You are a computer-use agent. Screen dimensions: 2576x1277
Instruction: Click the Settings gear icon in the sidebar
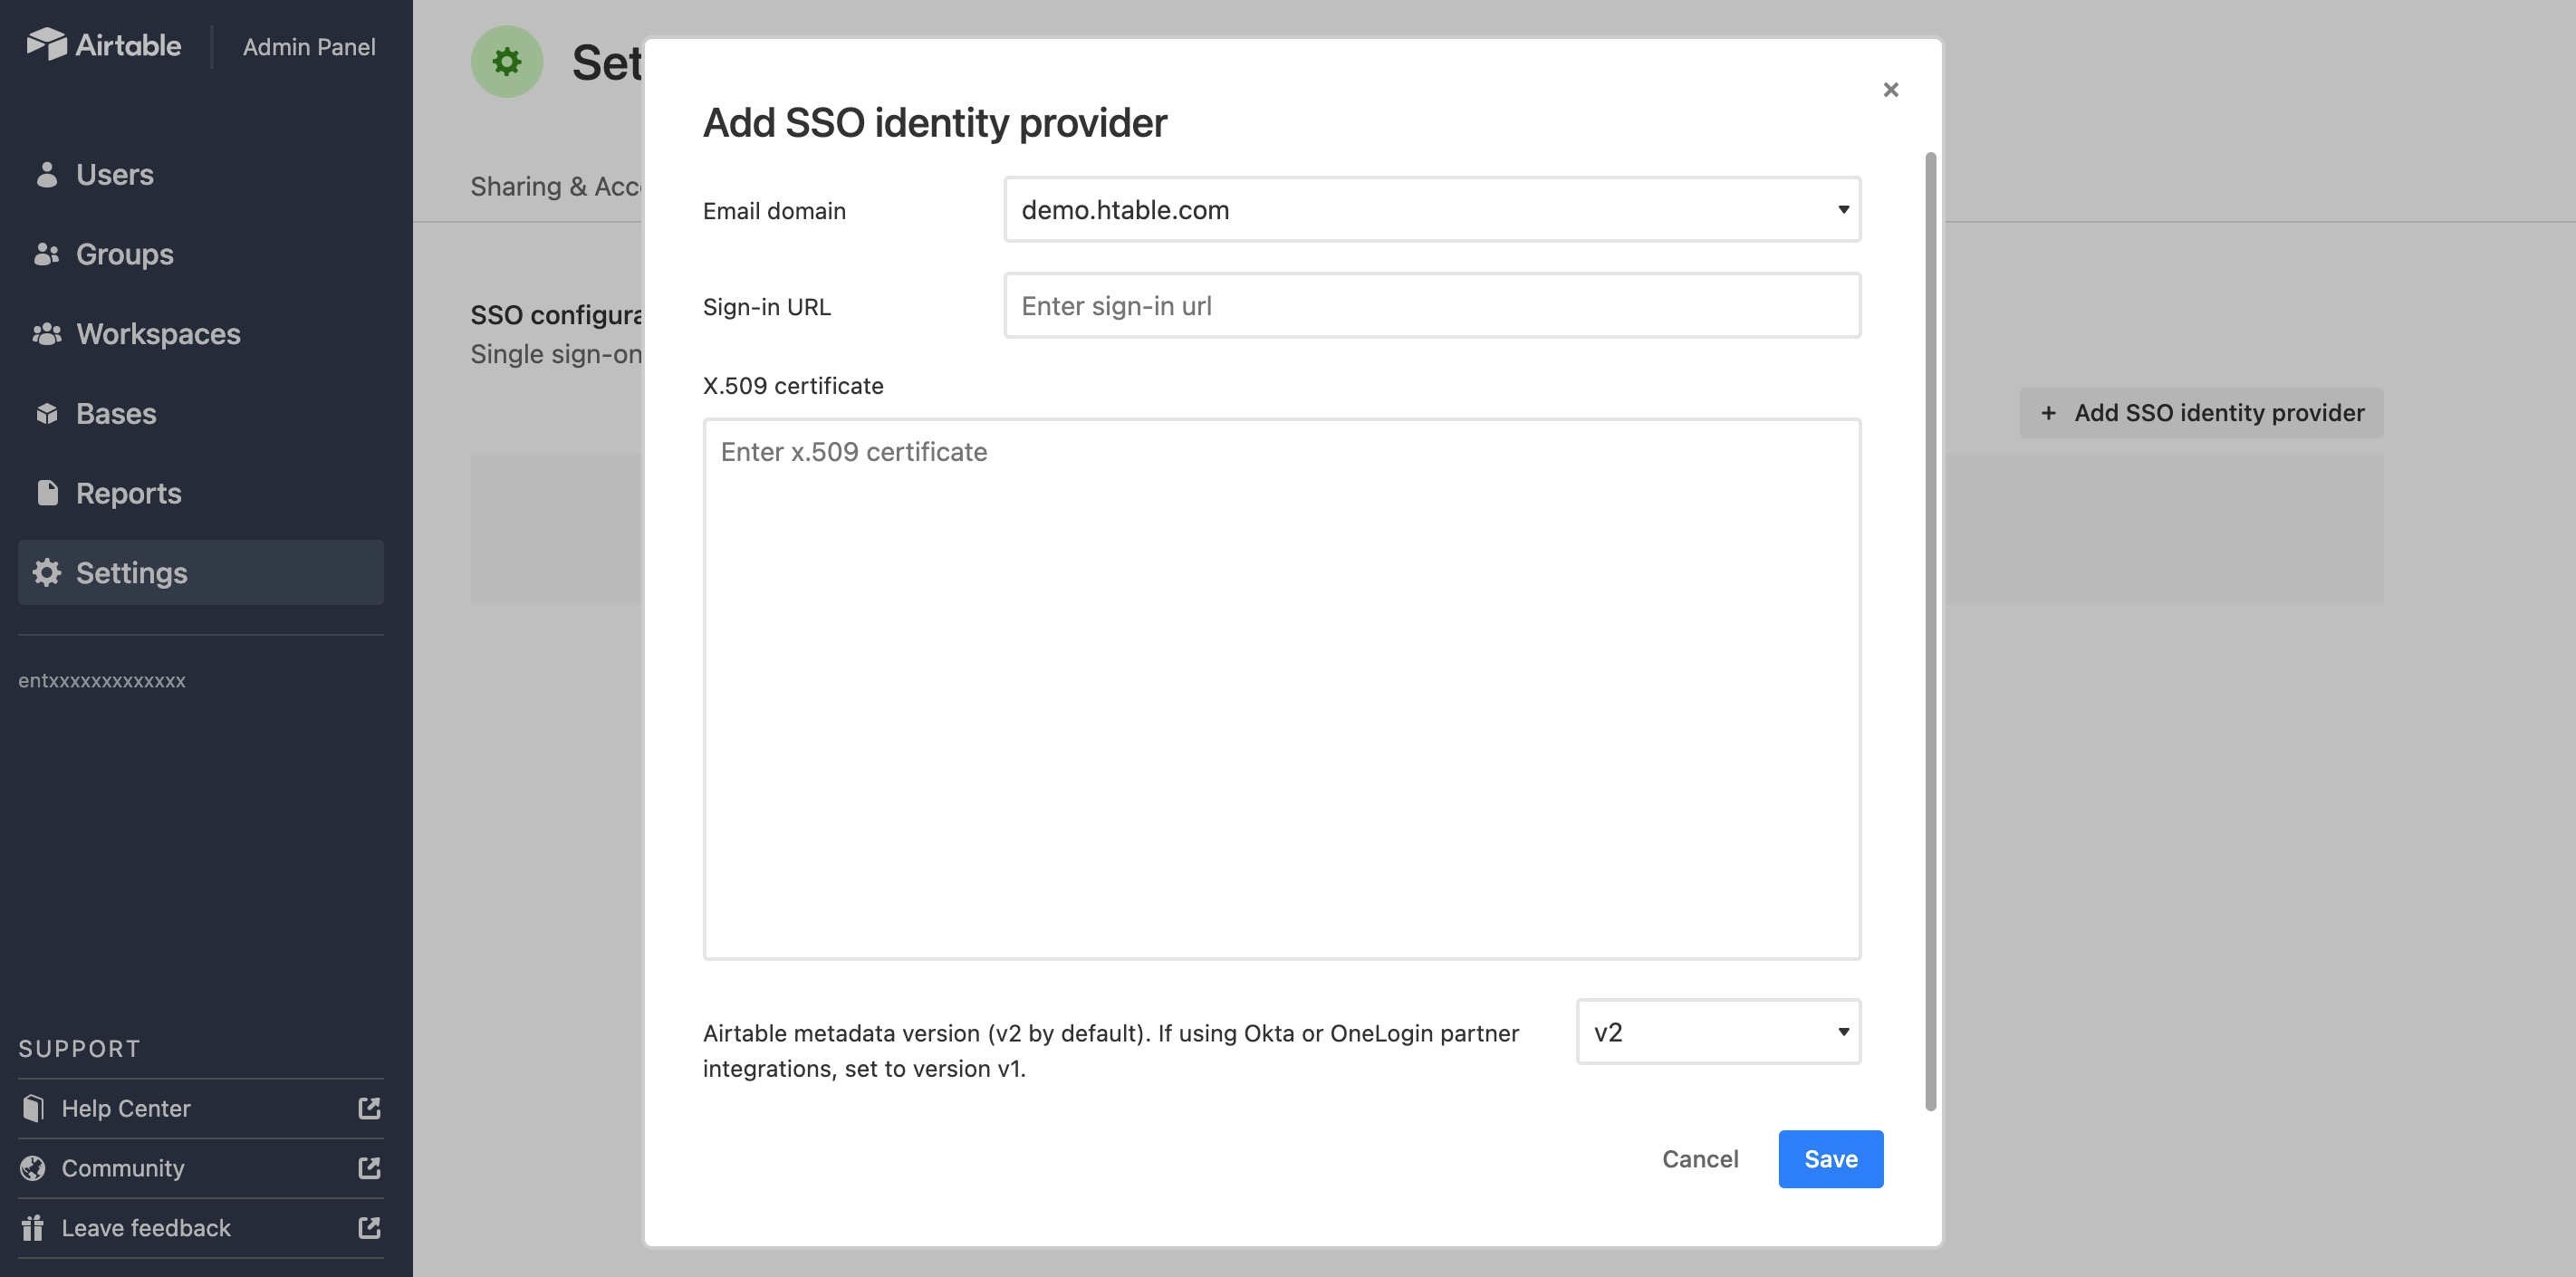coord(46,572)
